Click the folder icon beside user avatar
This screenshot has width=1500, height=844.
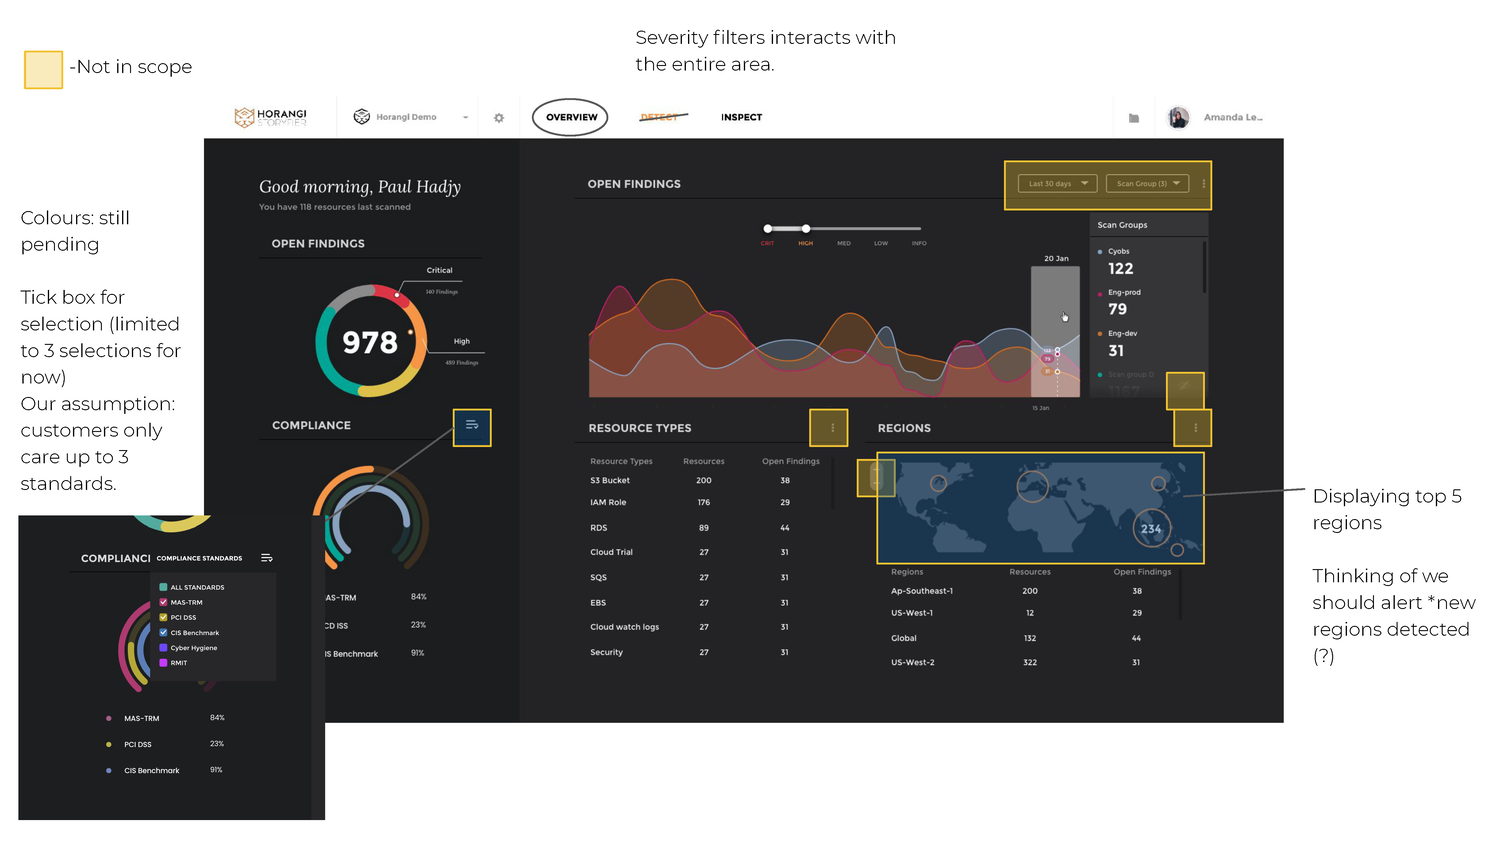(1134, 118)
